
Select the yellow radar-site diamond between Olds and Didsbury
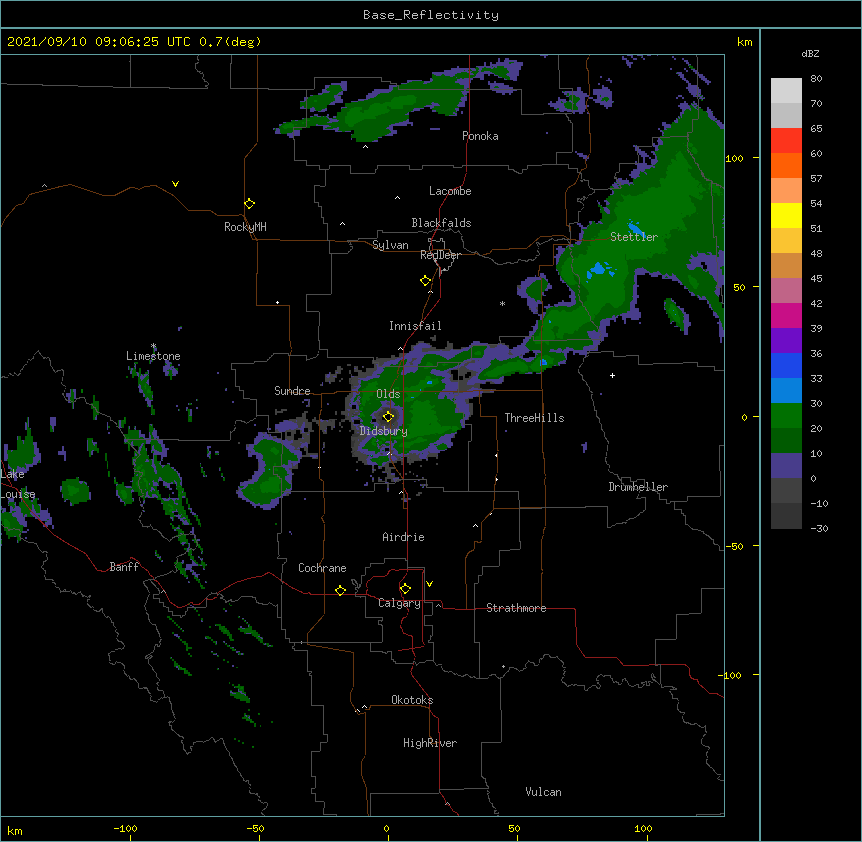click(x=388, y=416)
